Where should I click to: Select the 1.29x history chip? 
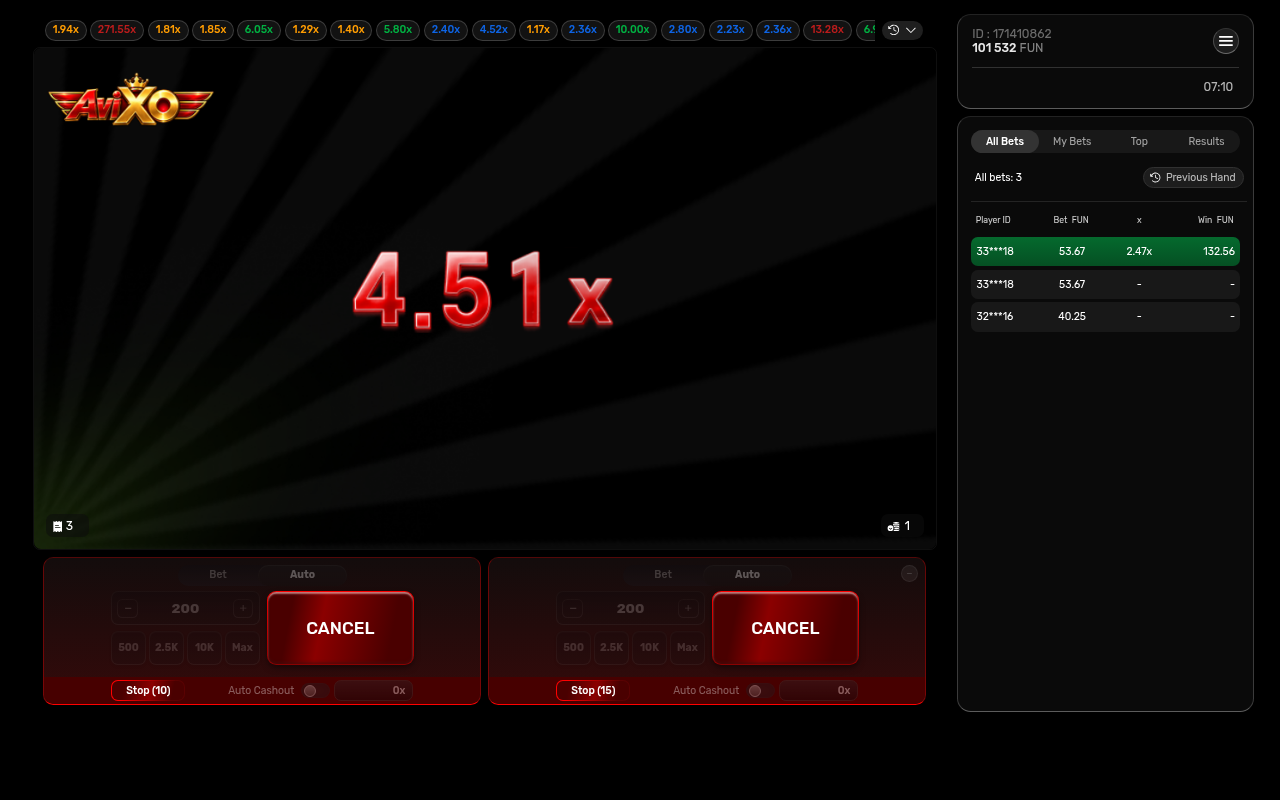(x=306, y=30)
